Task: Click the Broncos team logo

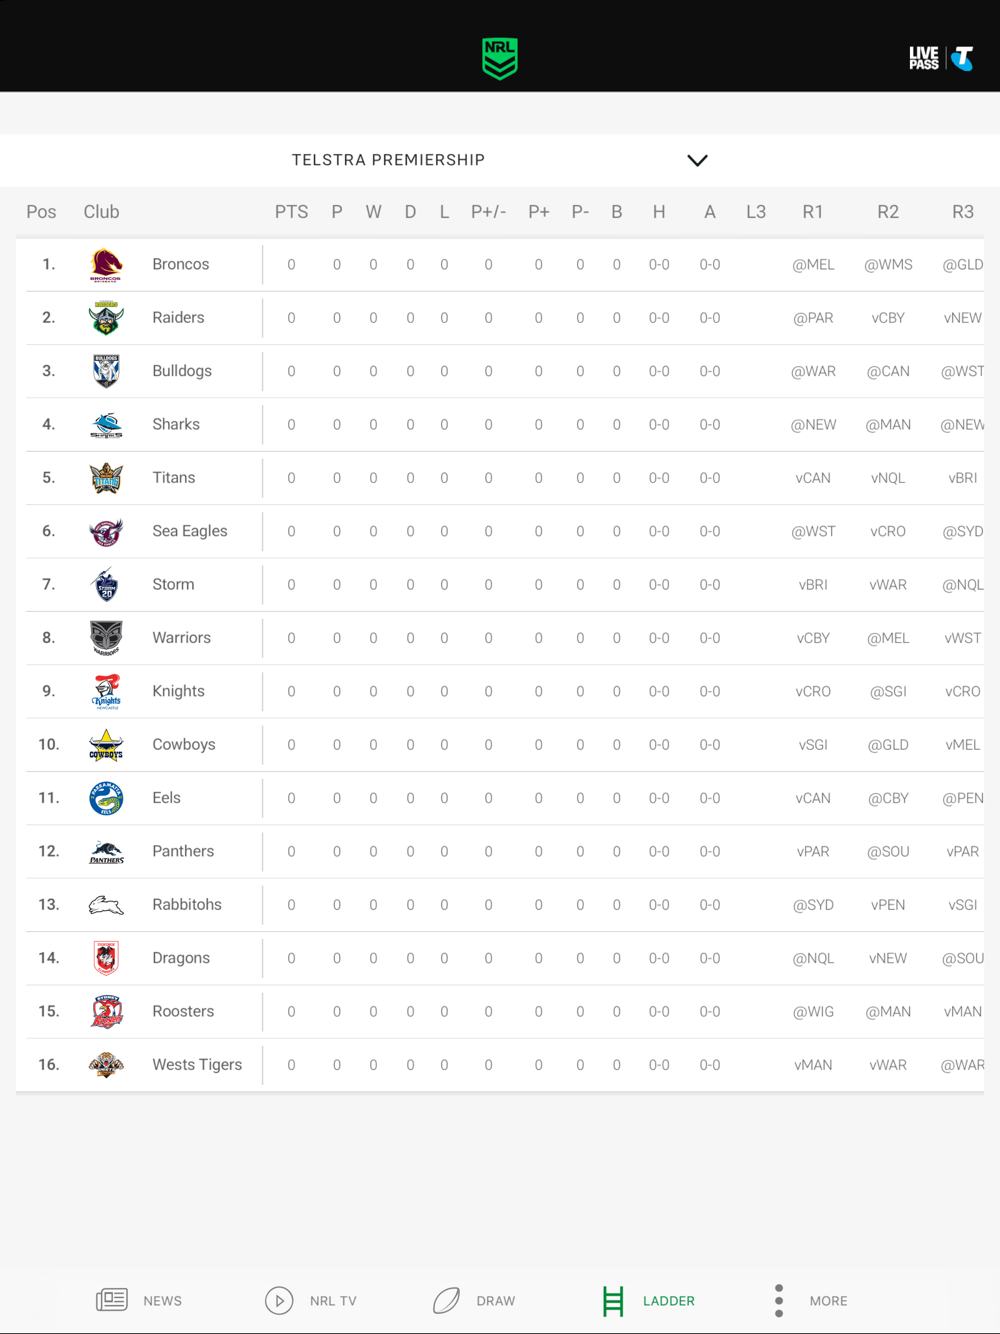Action: (x=106, y=265)
